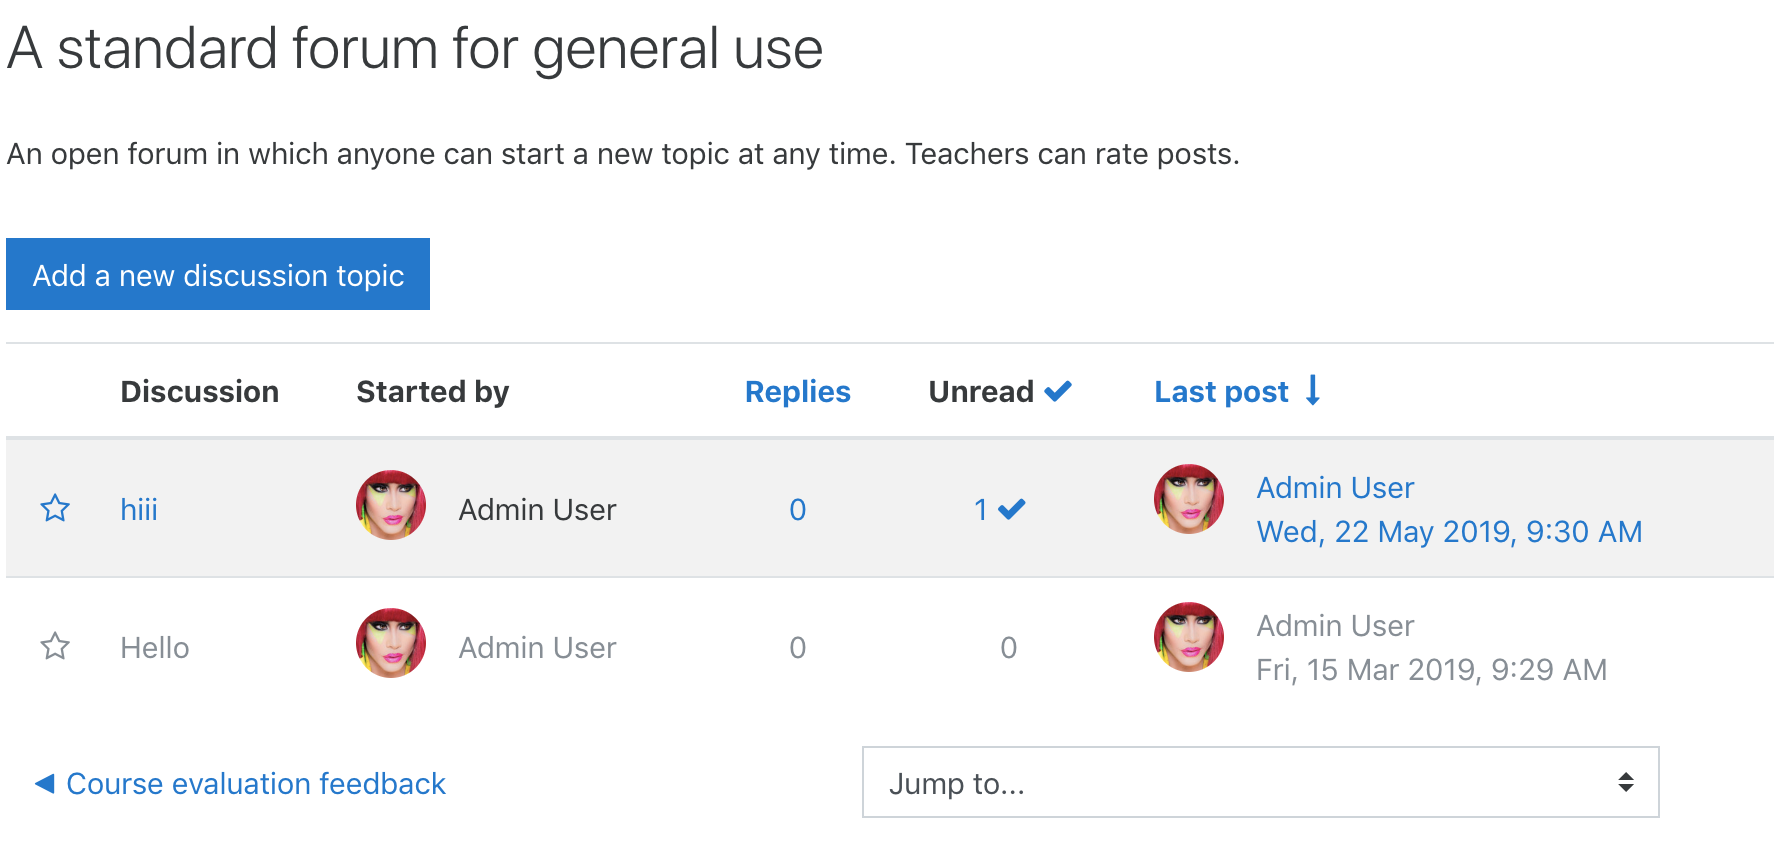Open the Jump to... dropdown
This screenshot has height=860, width=1774.
(1260, 782)
